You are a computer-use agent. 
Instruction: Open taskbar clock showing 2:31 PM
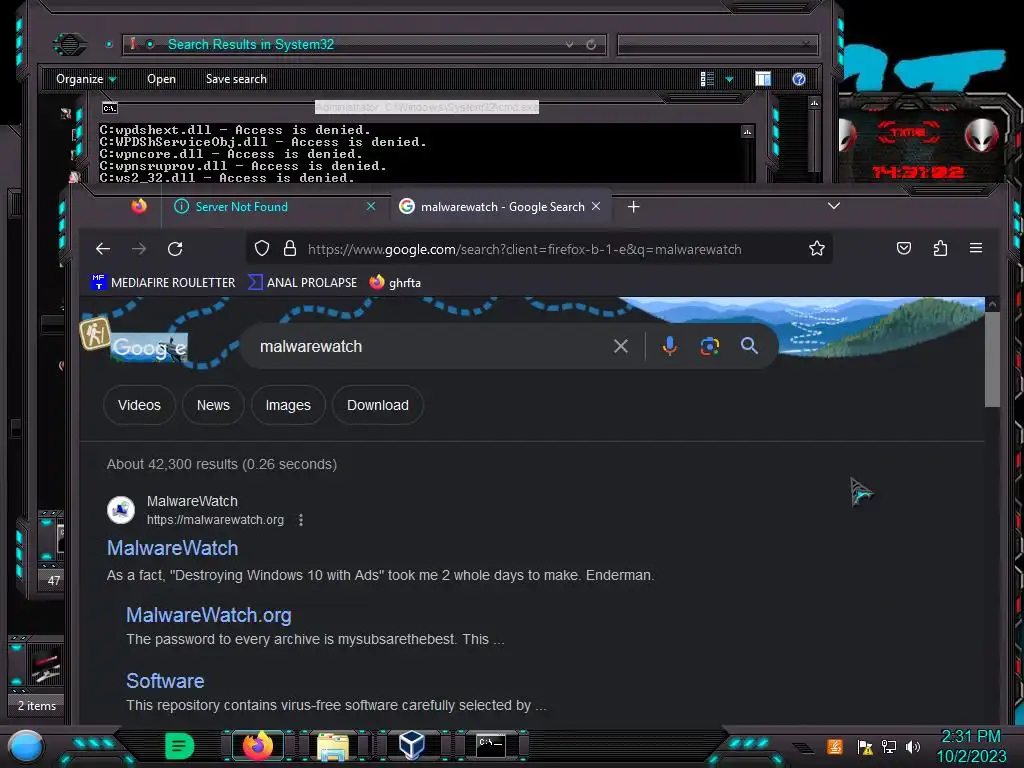(x=971, y=746)
